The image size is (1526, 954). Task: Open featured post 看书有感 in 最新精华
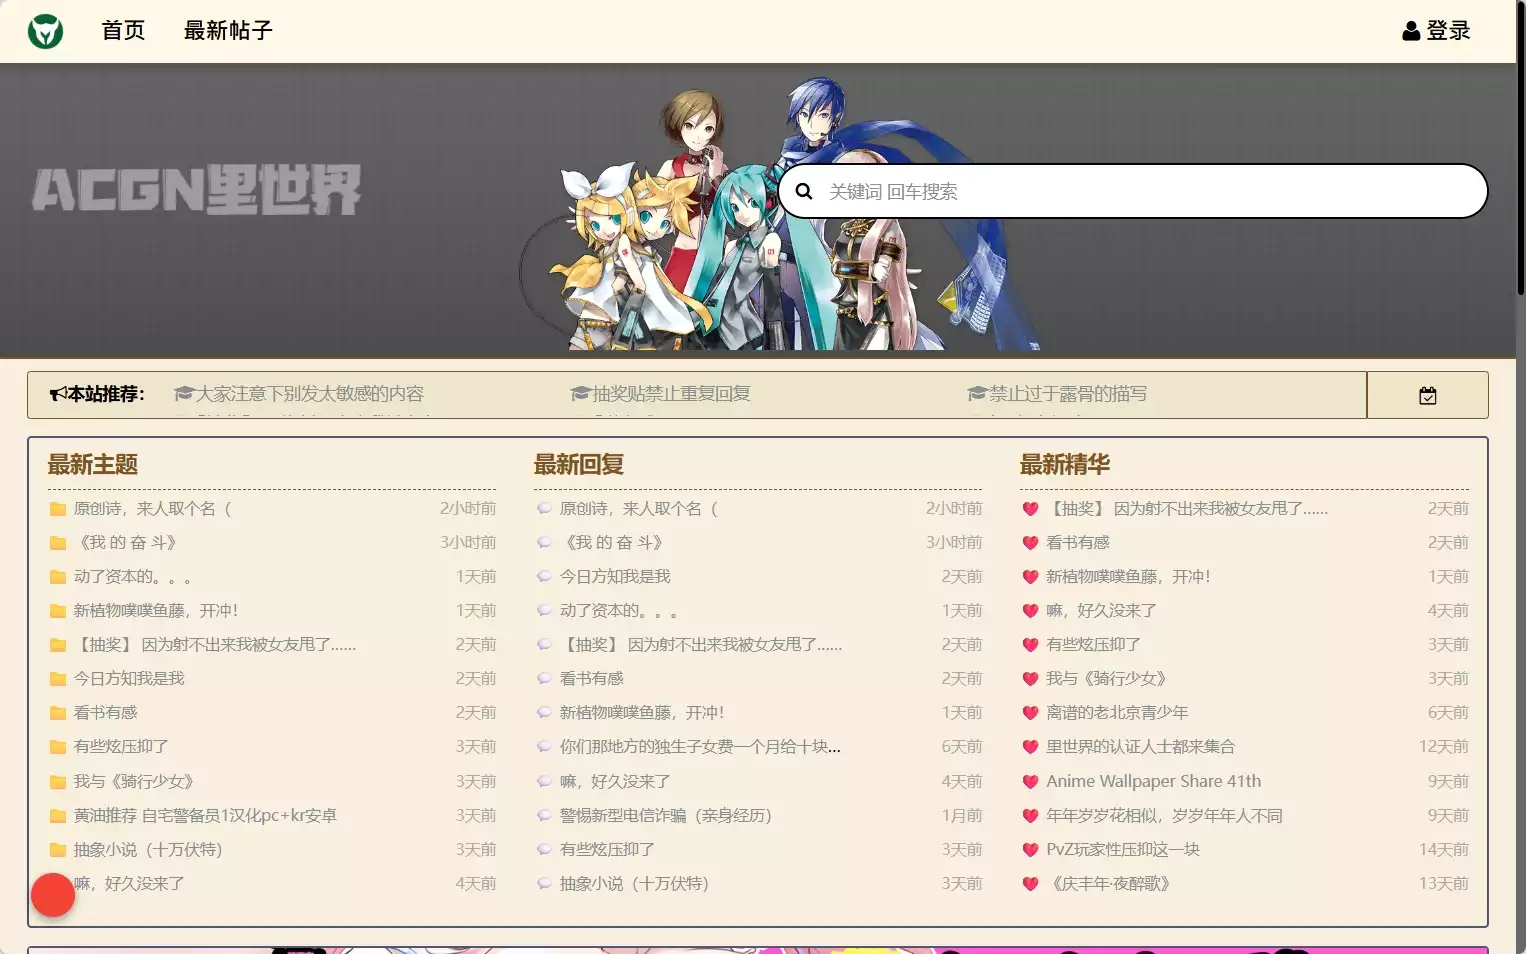tap(1078, 543)
